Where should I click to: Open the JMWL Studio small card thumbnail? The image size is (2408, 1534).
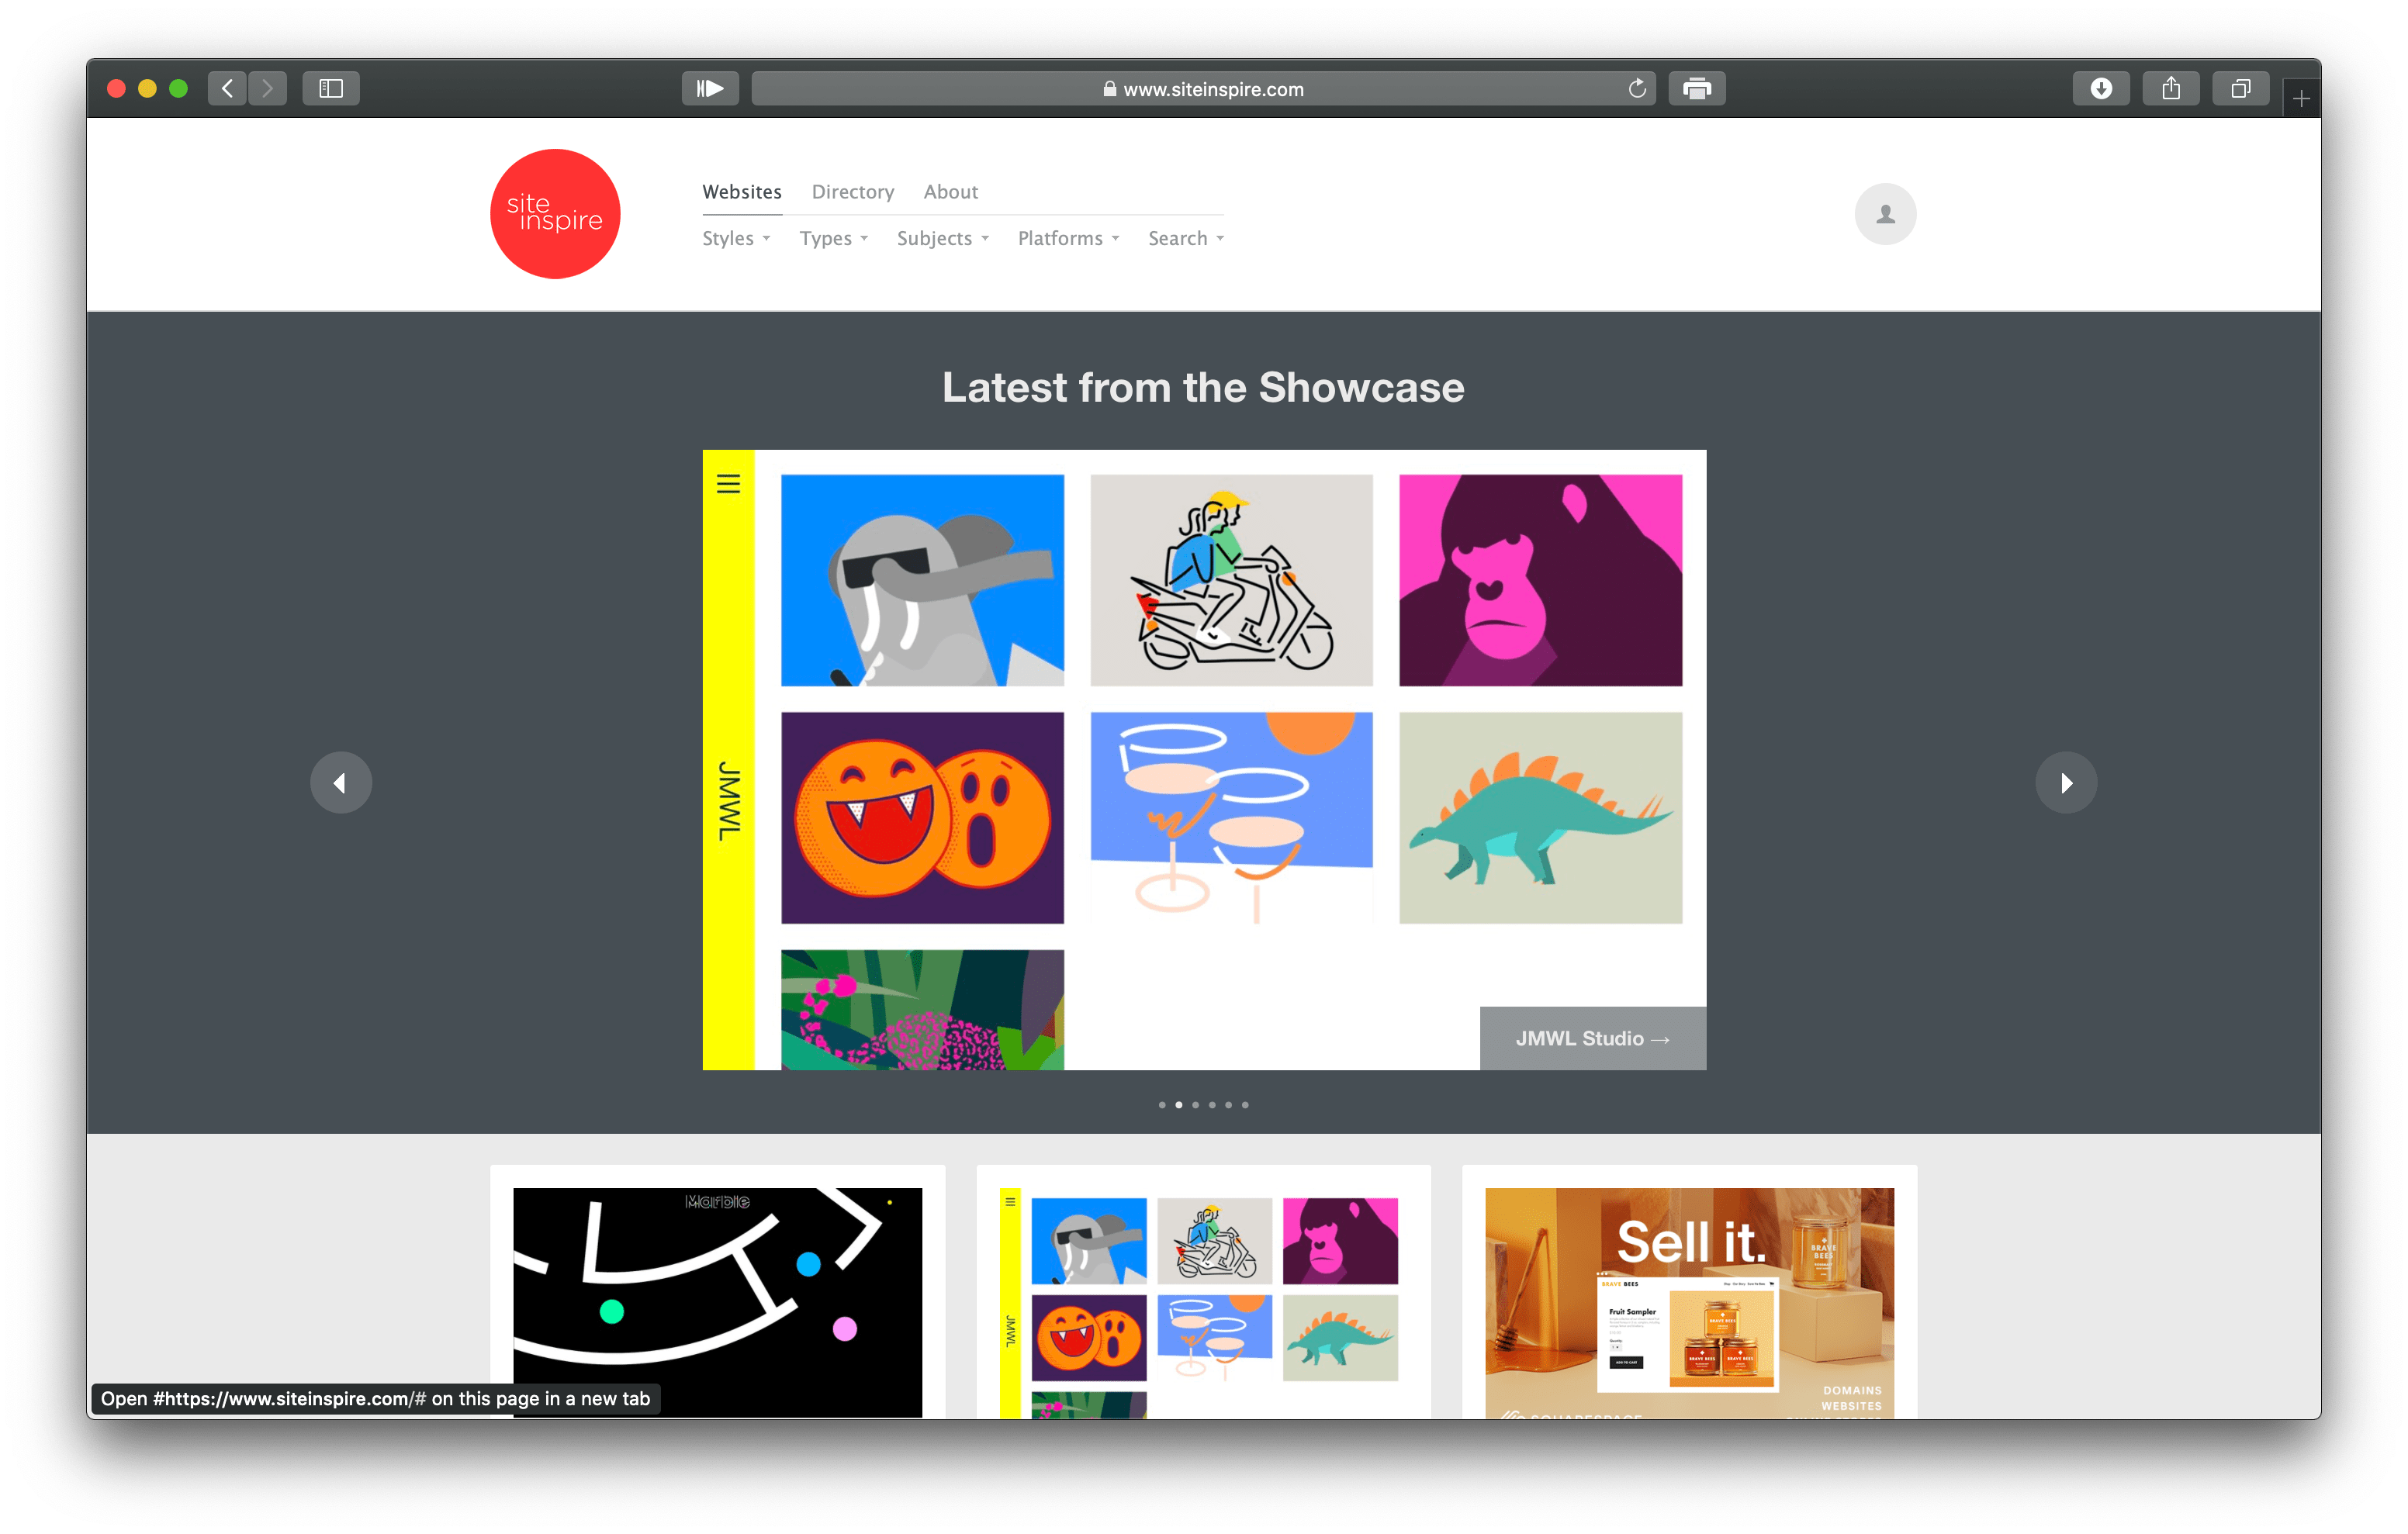(1203, 1302)
